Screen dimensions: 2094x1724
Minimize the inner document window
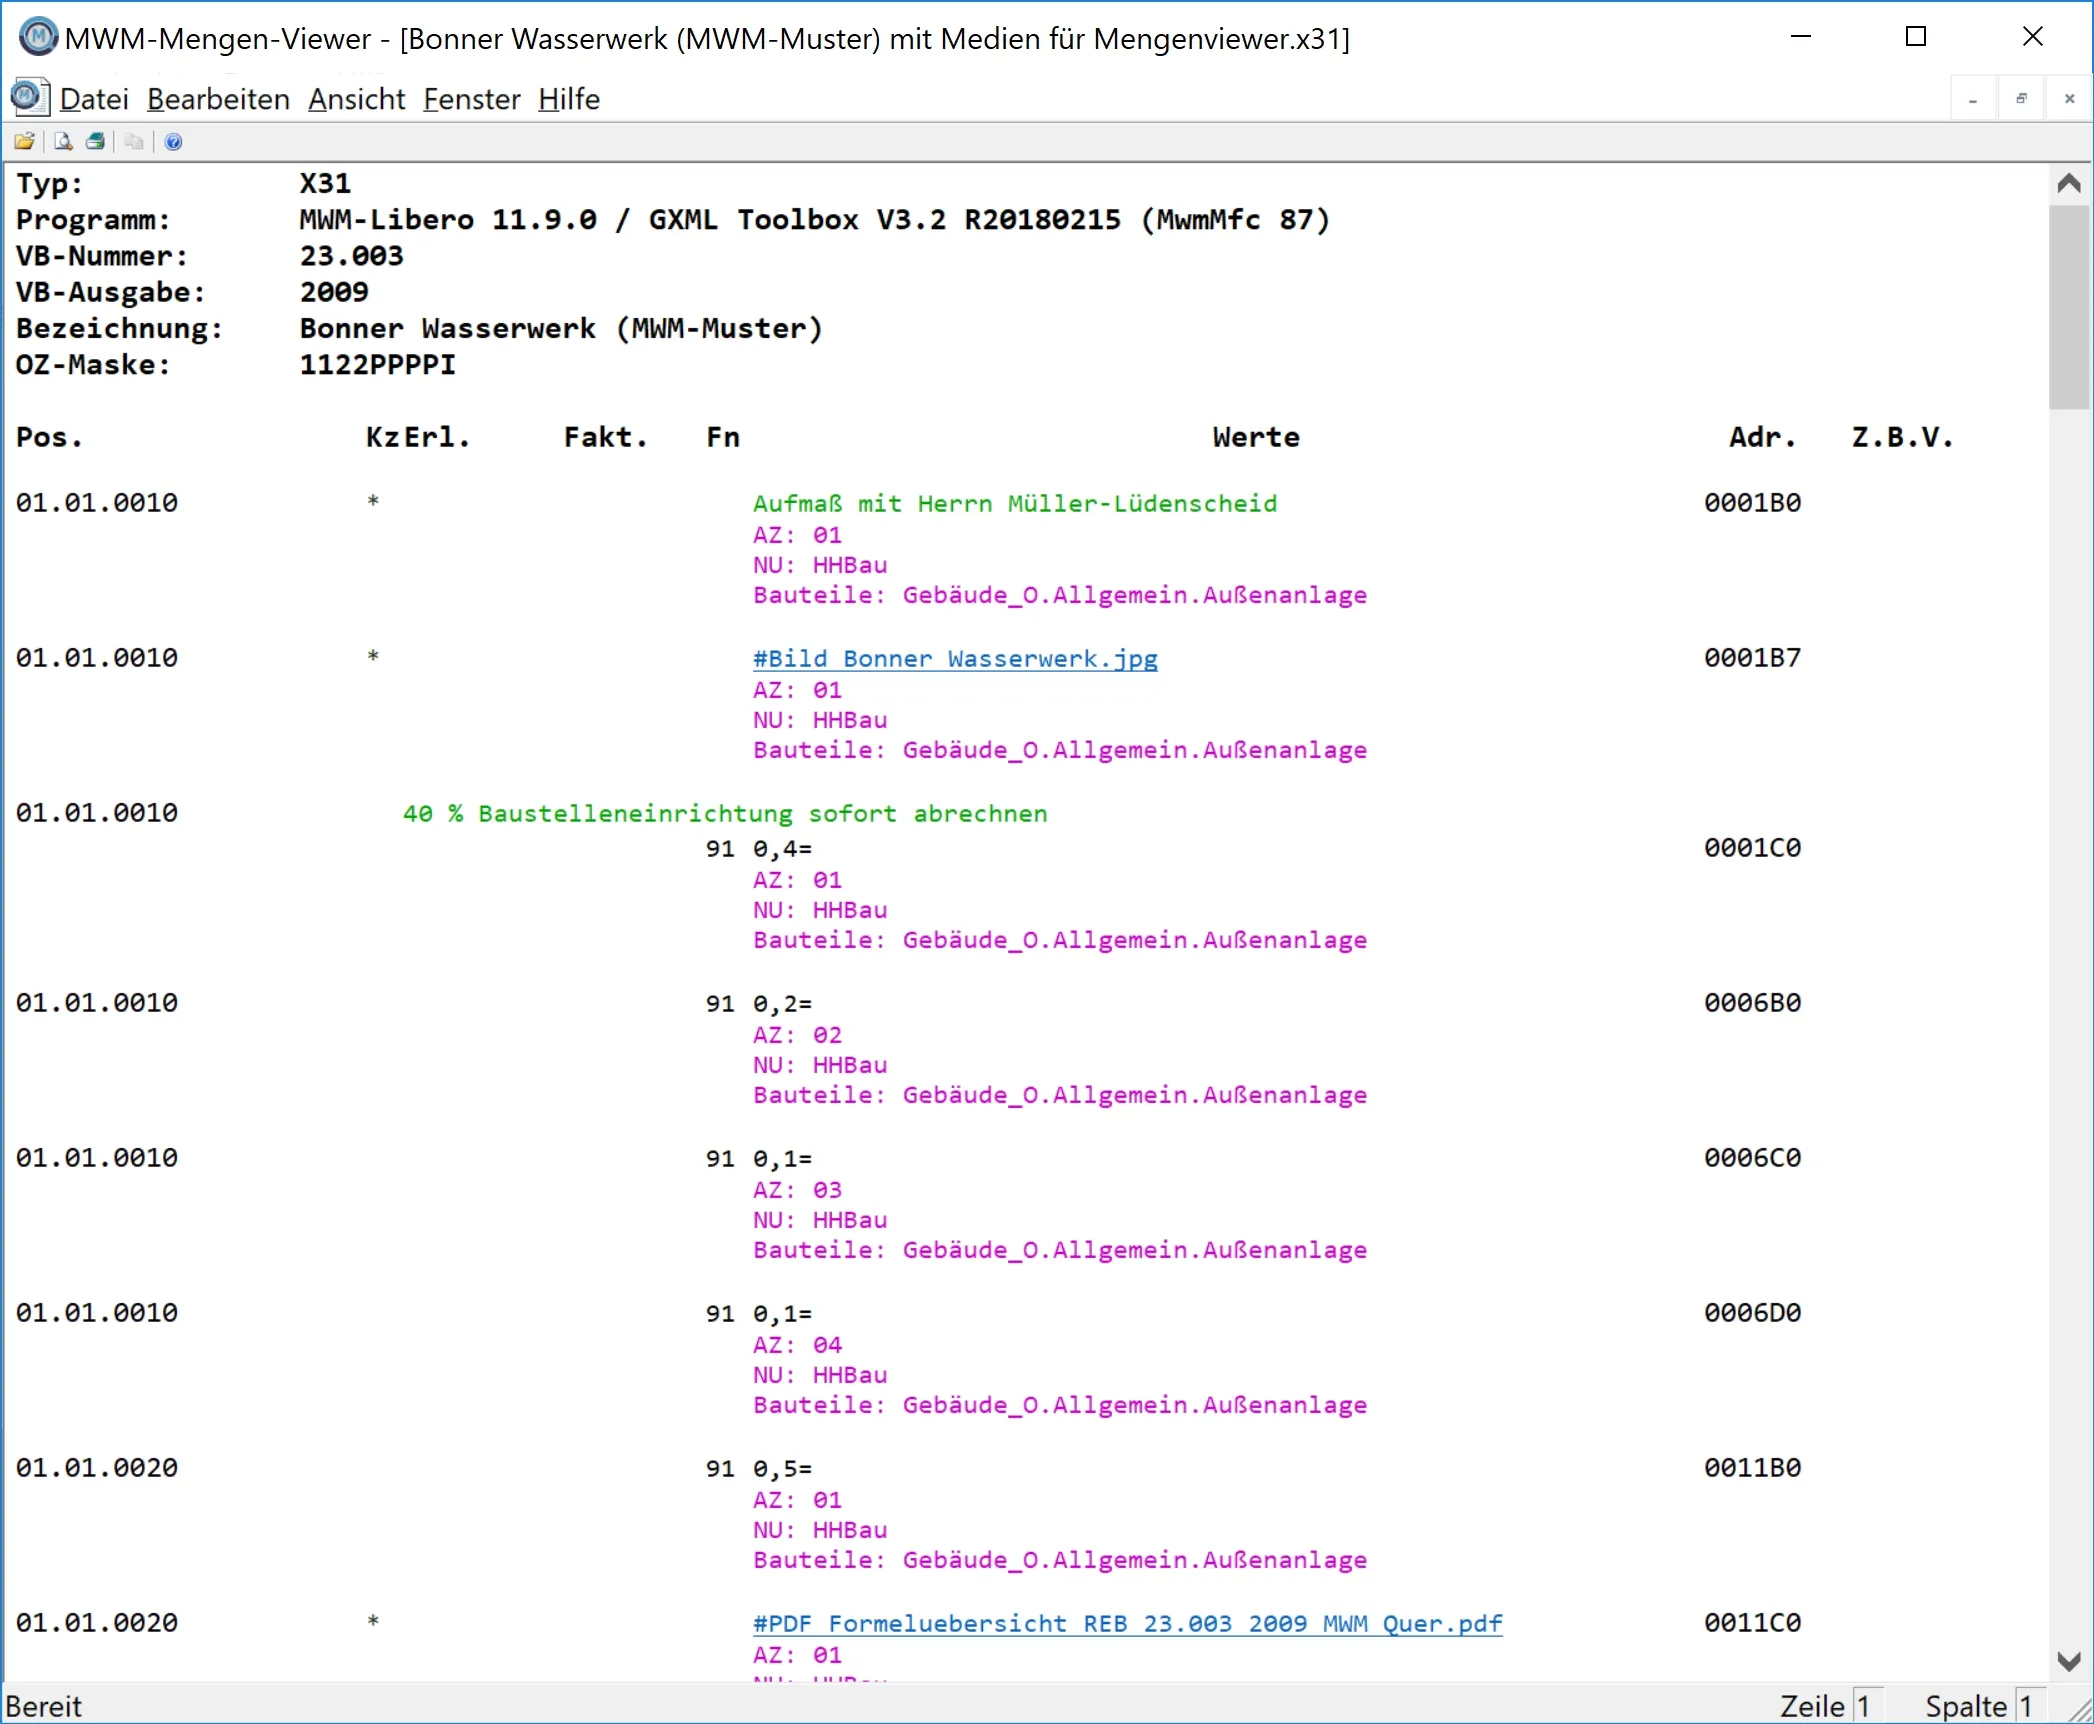(1972, 99)
